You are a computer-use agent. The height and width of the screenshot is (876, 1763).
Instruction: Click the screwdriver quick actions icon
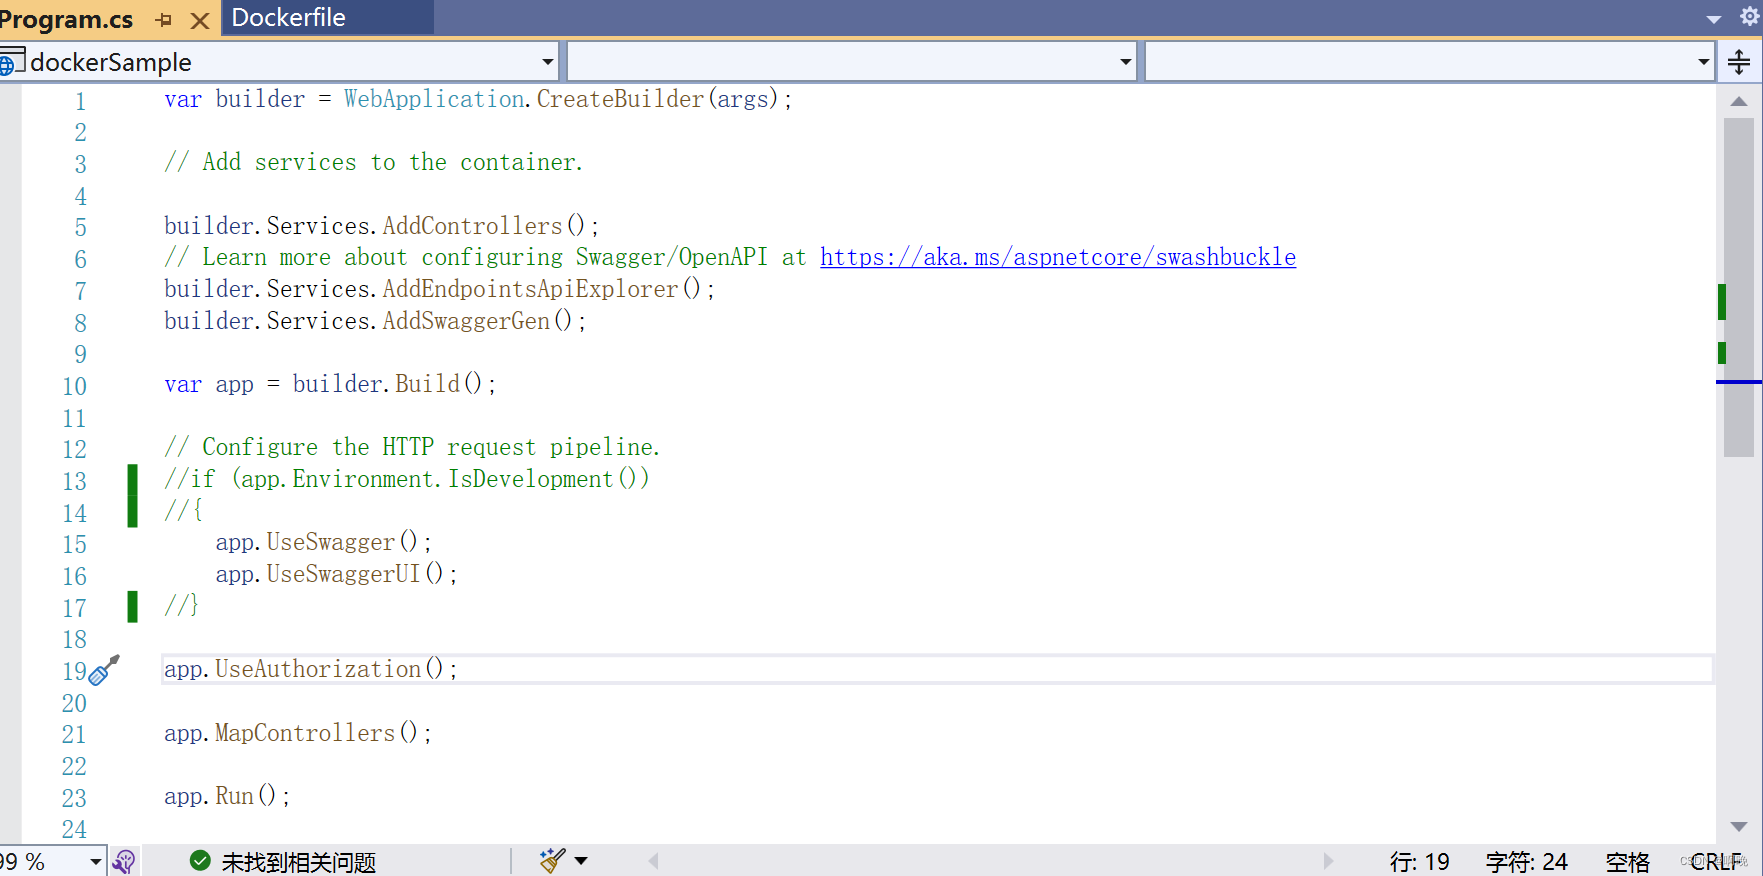click(x=104, y=670)
